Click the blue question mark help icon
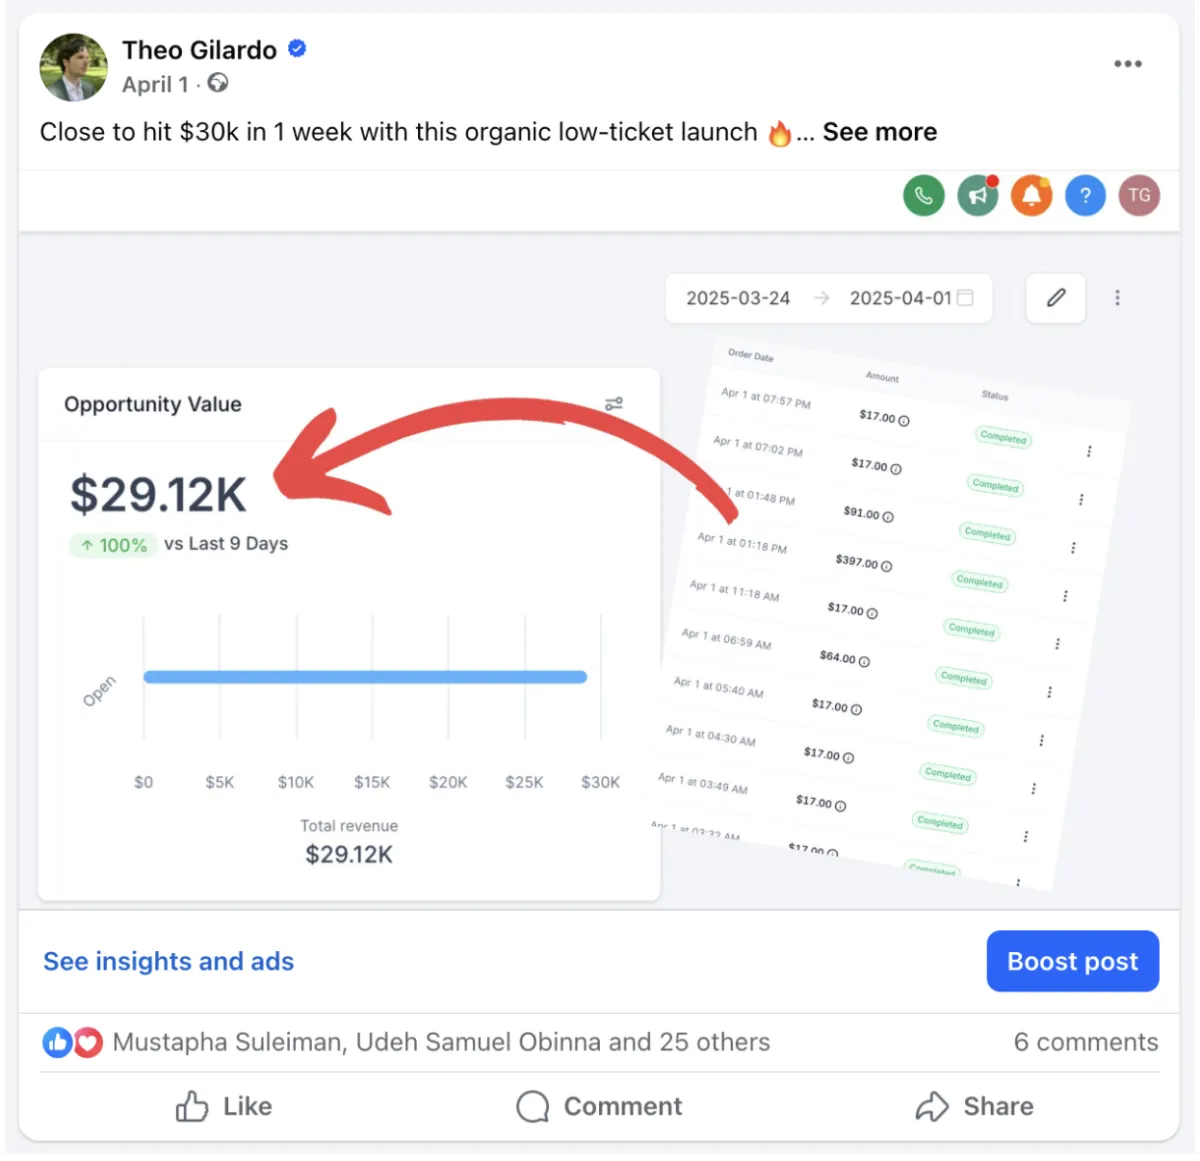The image size is (1200, 1161). coord(1085,195)
